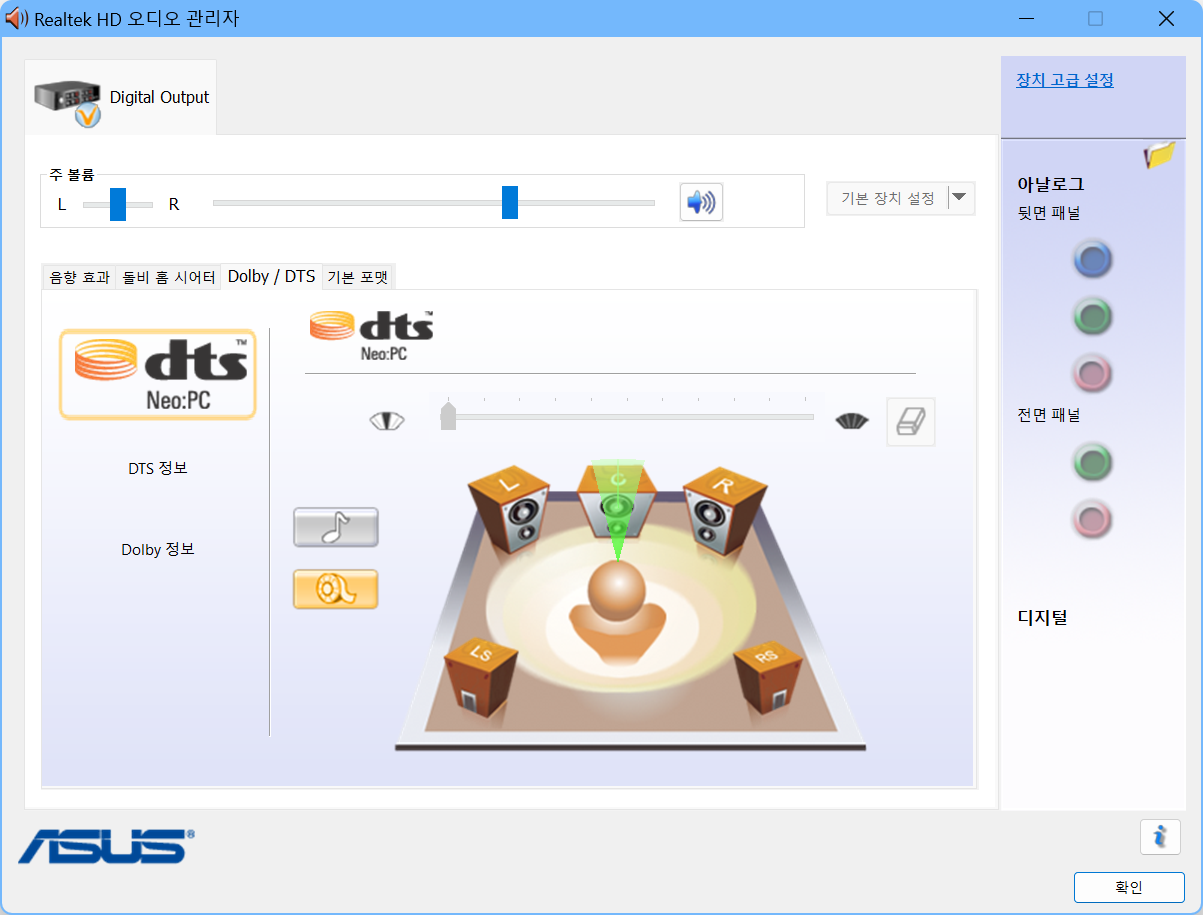
Task: Click the blue rear panel jack
Action: tap(1093, 259)
